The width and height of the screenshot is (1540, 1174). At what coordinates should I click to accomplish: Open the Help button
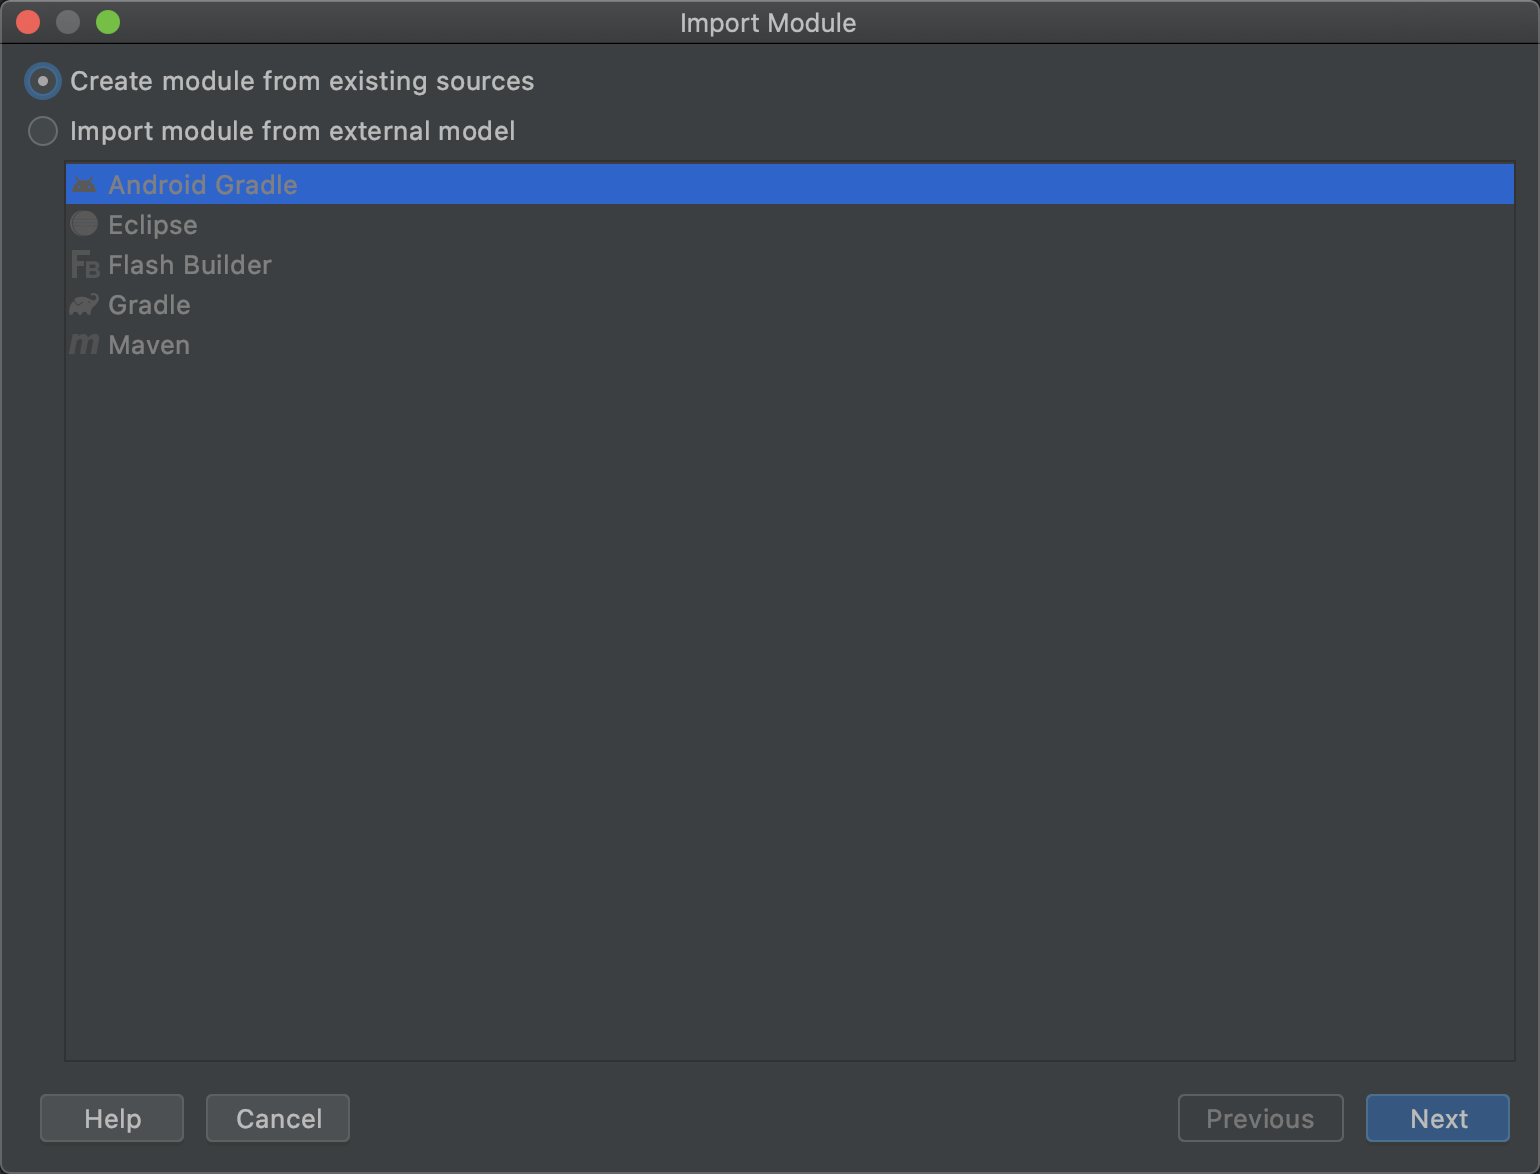(x=112, y=1118)
